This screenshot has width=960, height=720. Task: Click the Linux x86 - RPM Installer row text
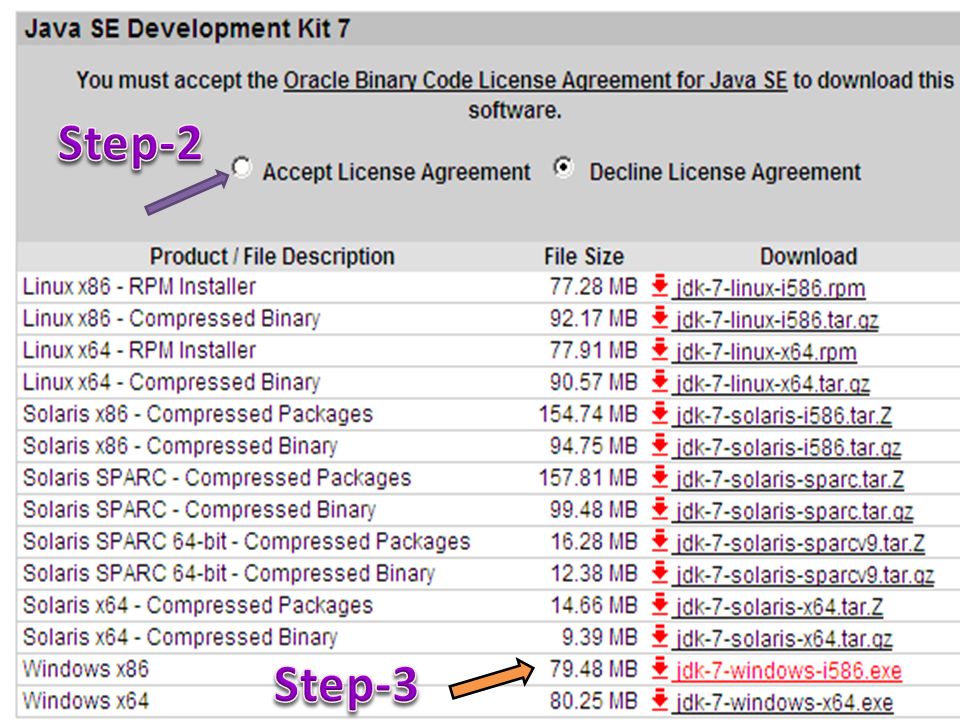tap(139, 286)
